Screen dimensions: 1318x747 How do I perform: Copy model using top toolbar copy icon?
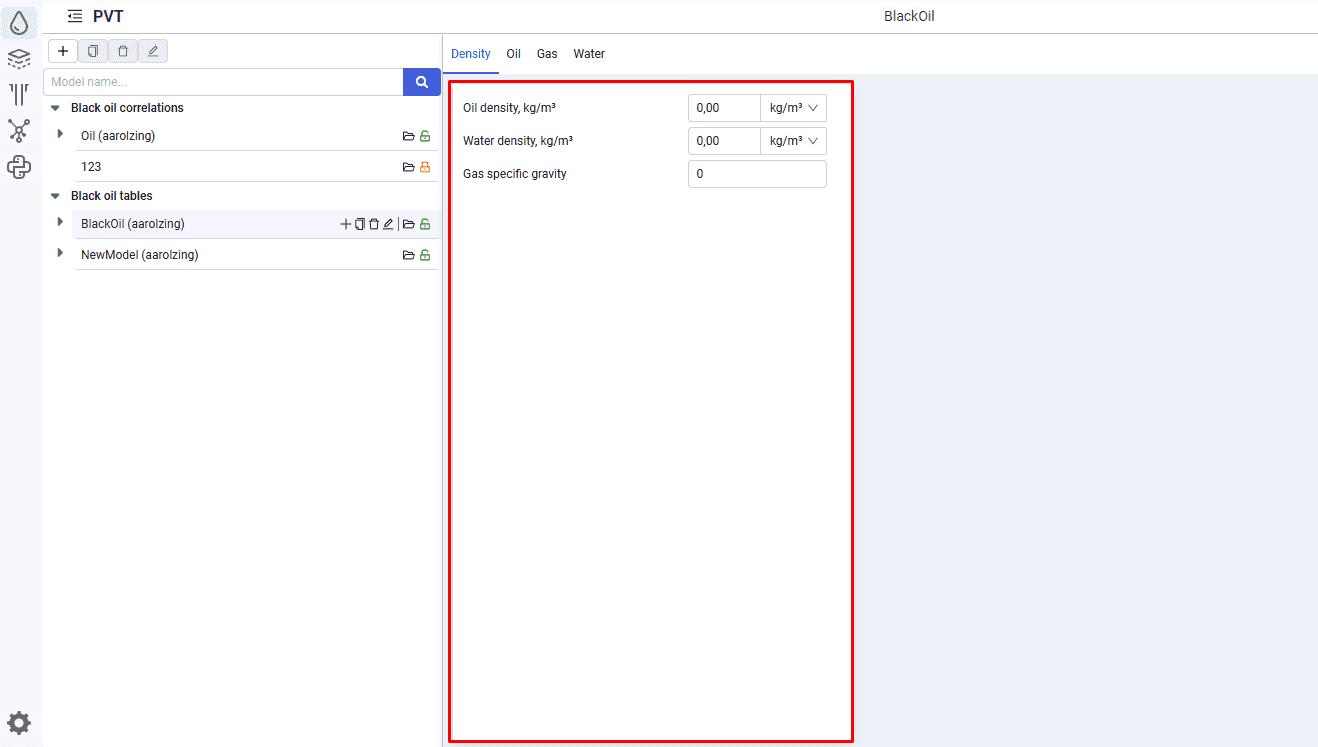click(x=92, y=51)
